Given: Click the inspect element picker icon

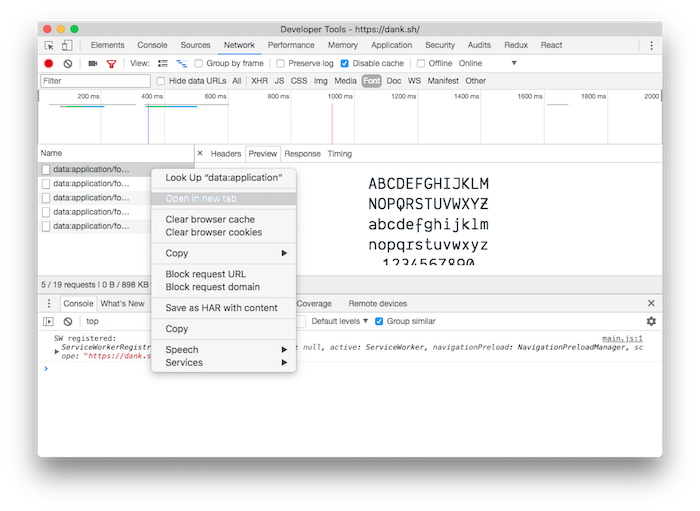Looking at the screenshot, I should point(49,45).
